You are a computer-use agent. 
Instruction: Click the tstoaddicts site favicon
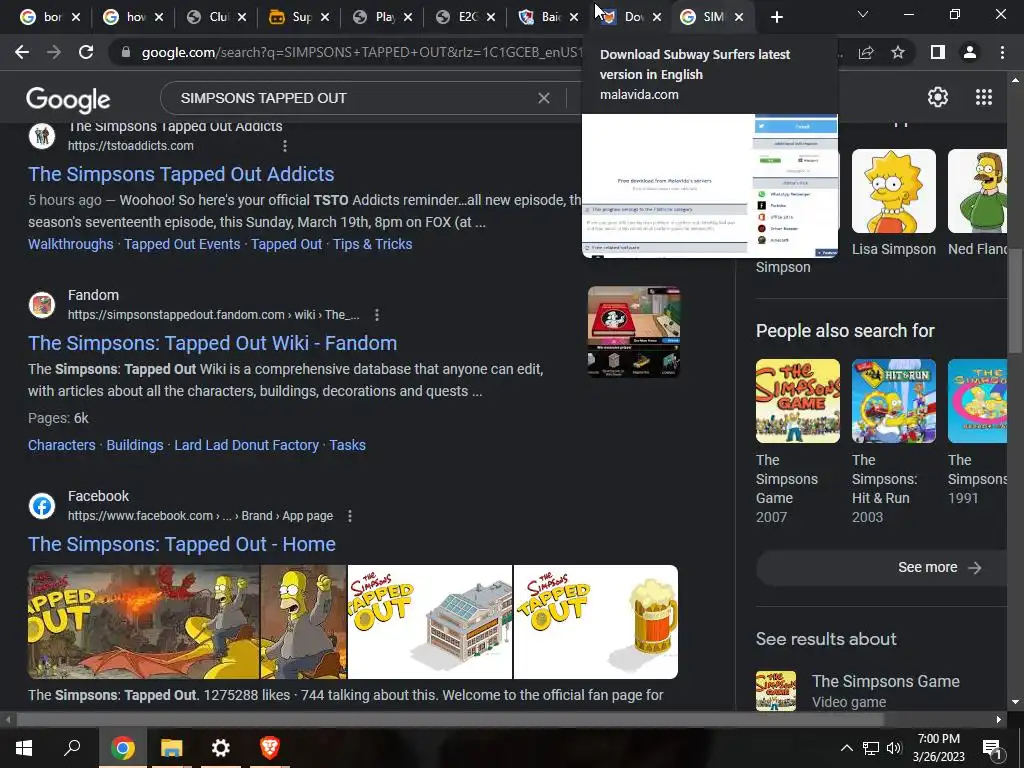pyautogui.click(x=42, y=136)
